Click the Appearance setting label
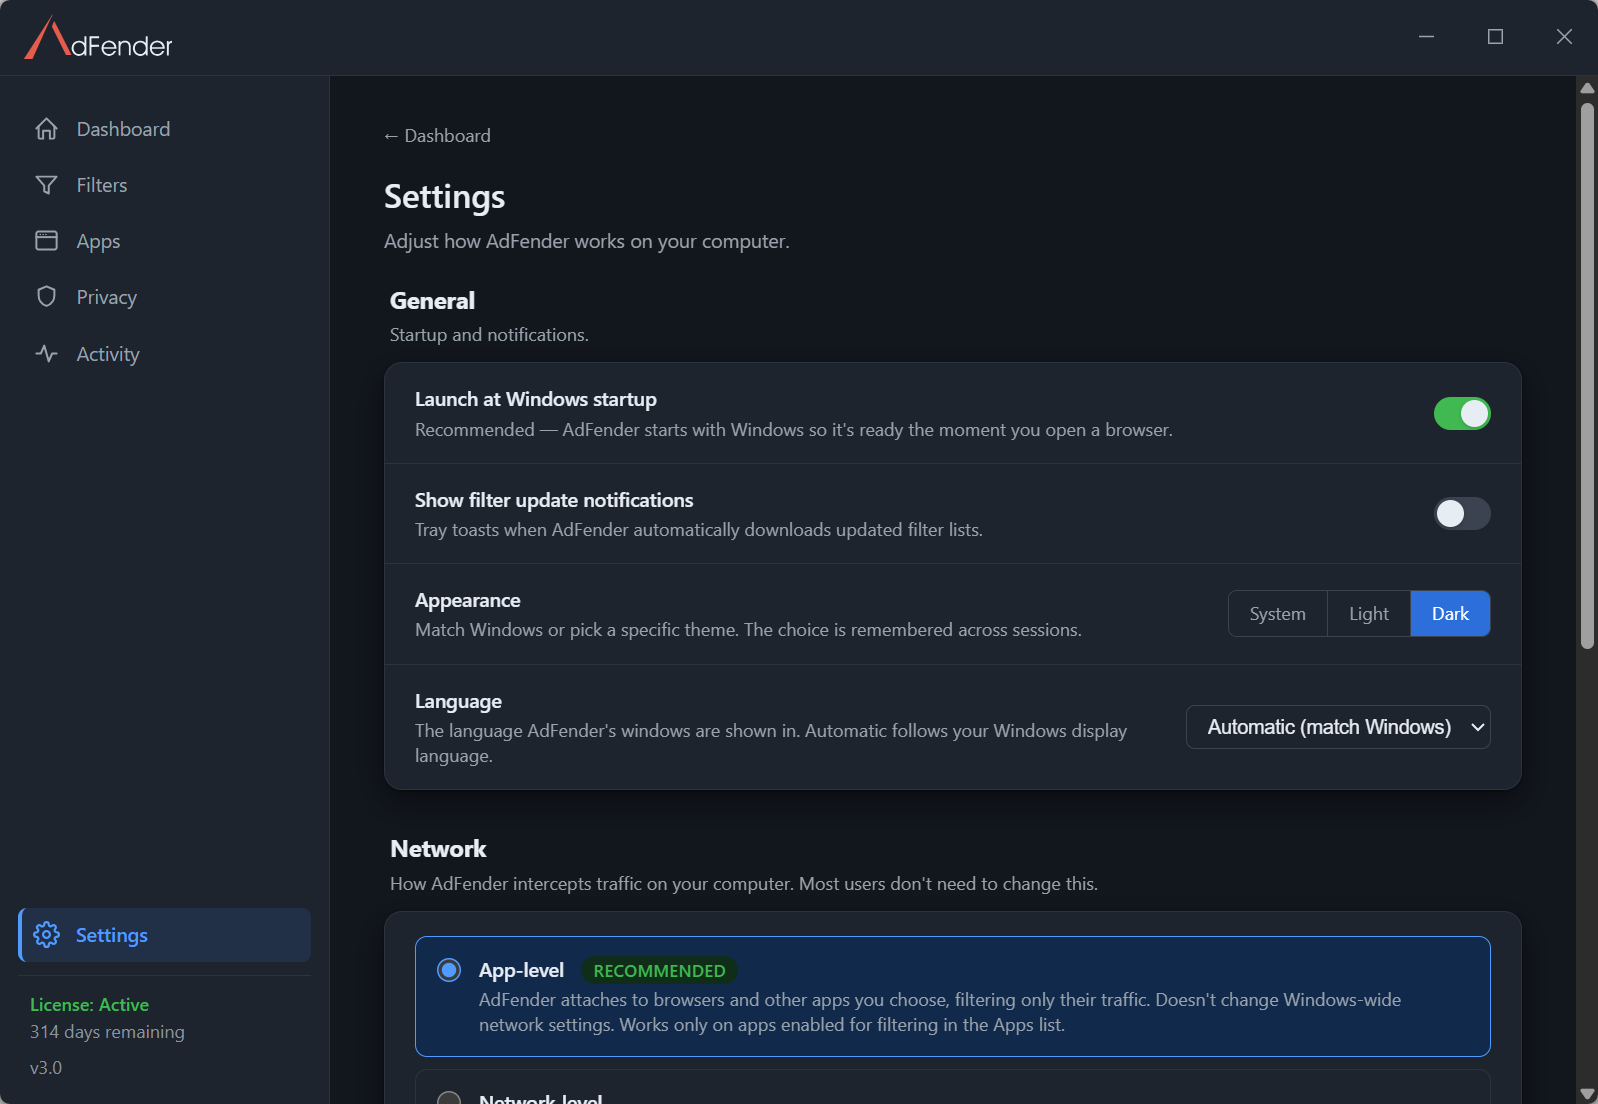This screenshot has width=1598, height=1104. point(468,600)
